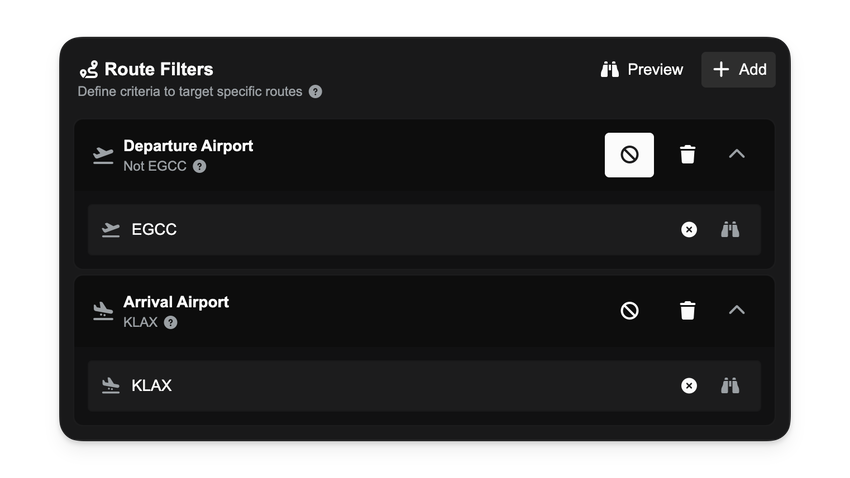Viewport: 850px width, 478px height.
Task: Click the Preview binoculars button
Action: [x=642, y=70]
